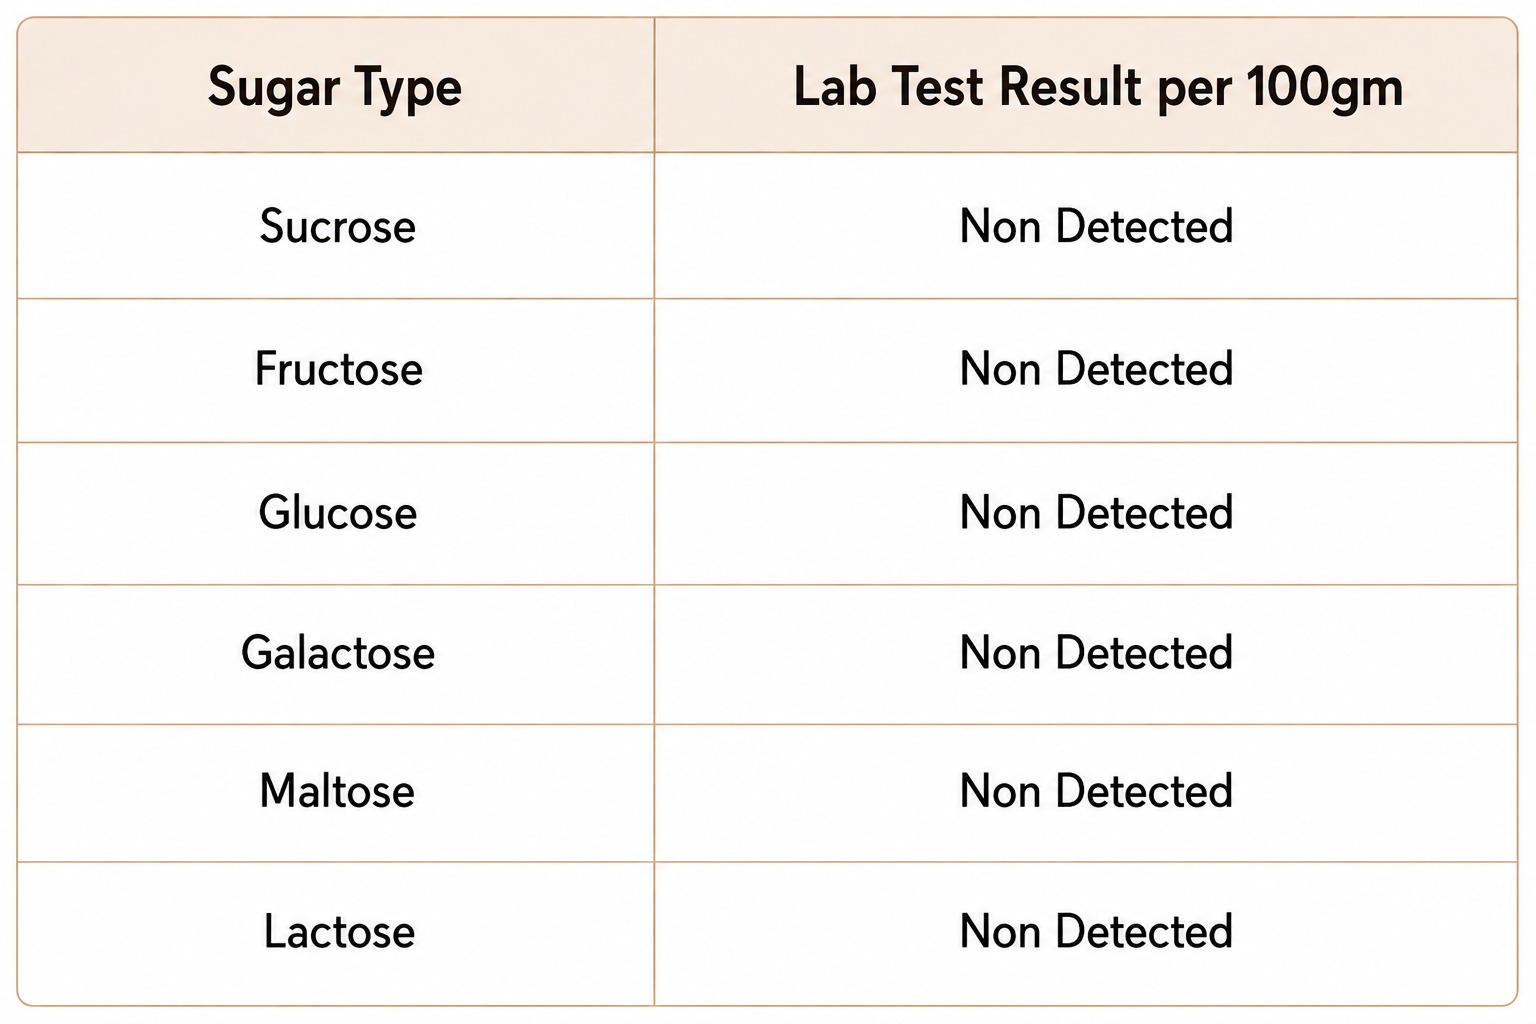The width and height of the screenshot is (1536, 1024).
Task: Select the Sucrose cell
Action: pos(338,226)
